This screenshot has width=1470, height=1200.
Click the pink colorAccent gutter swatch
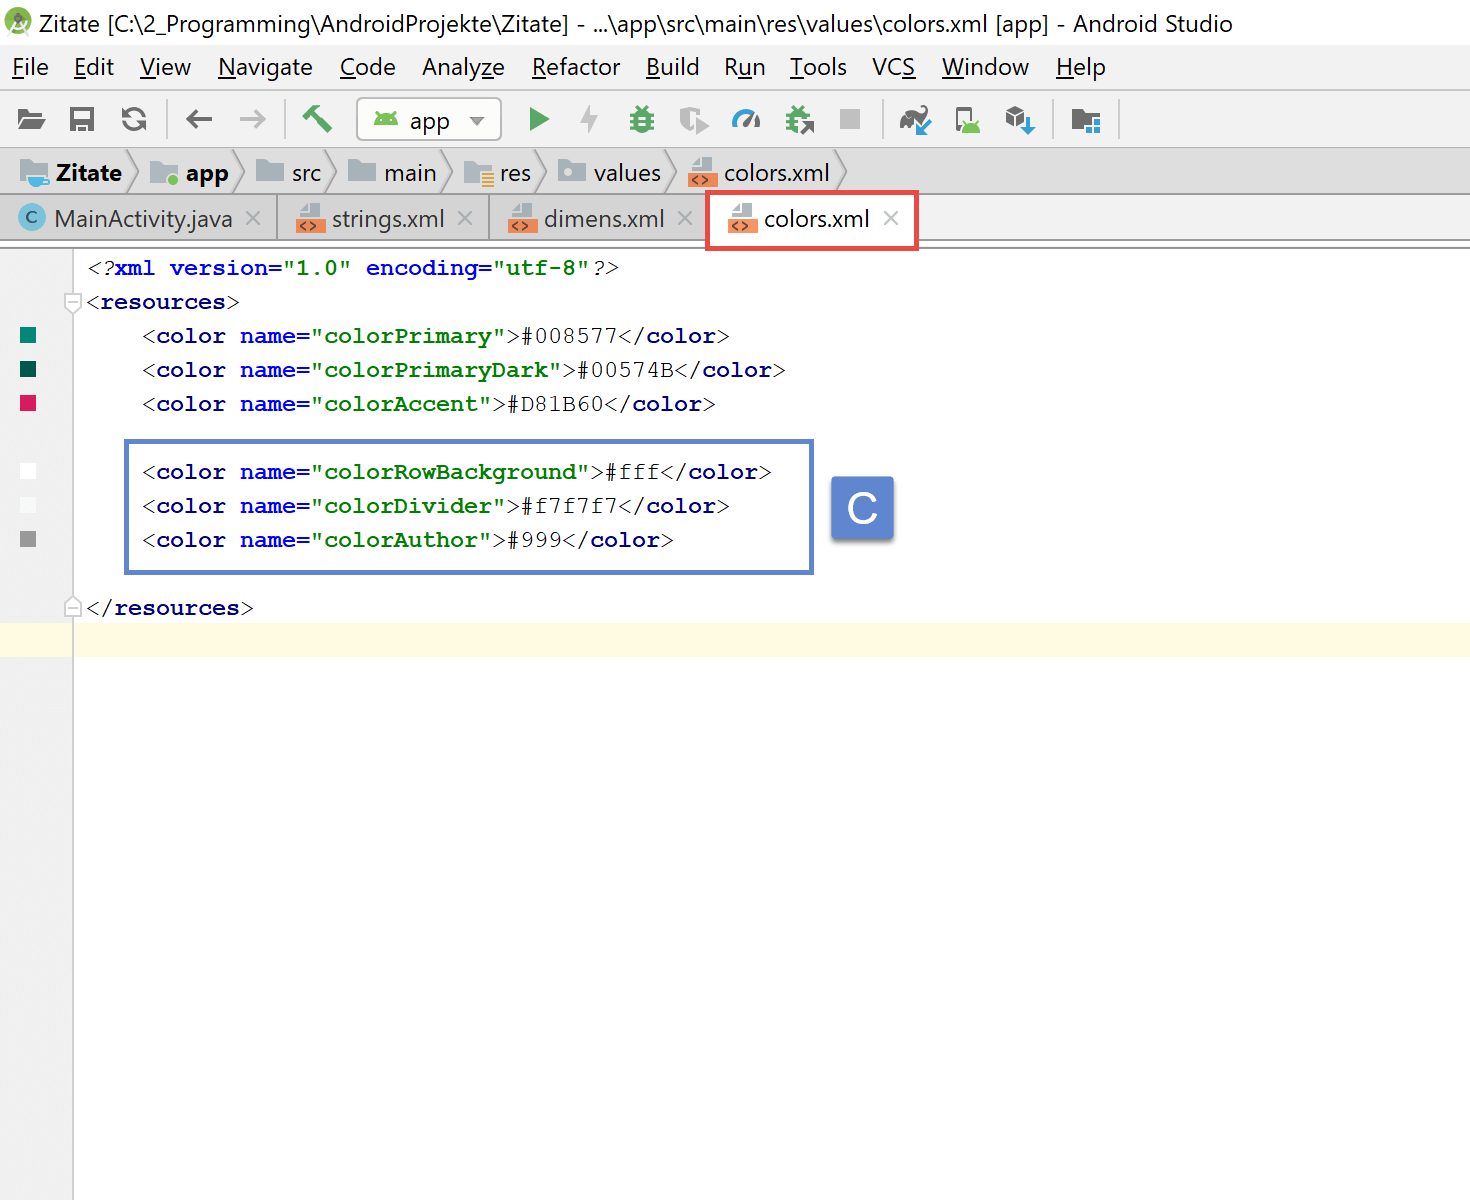(x=28, y=403)
